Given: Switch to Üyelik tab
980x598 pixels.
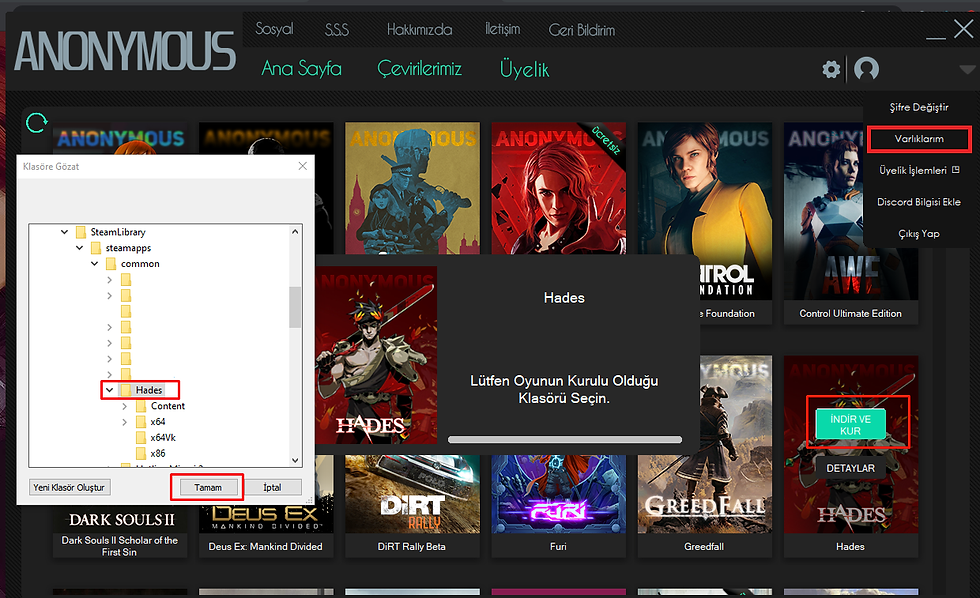Looking at the screenshot, I should pyautogui.click(x=524, y=69).
